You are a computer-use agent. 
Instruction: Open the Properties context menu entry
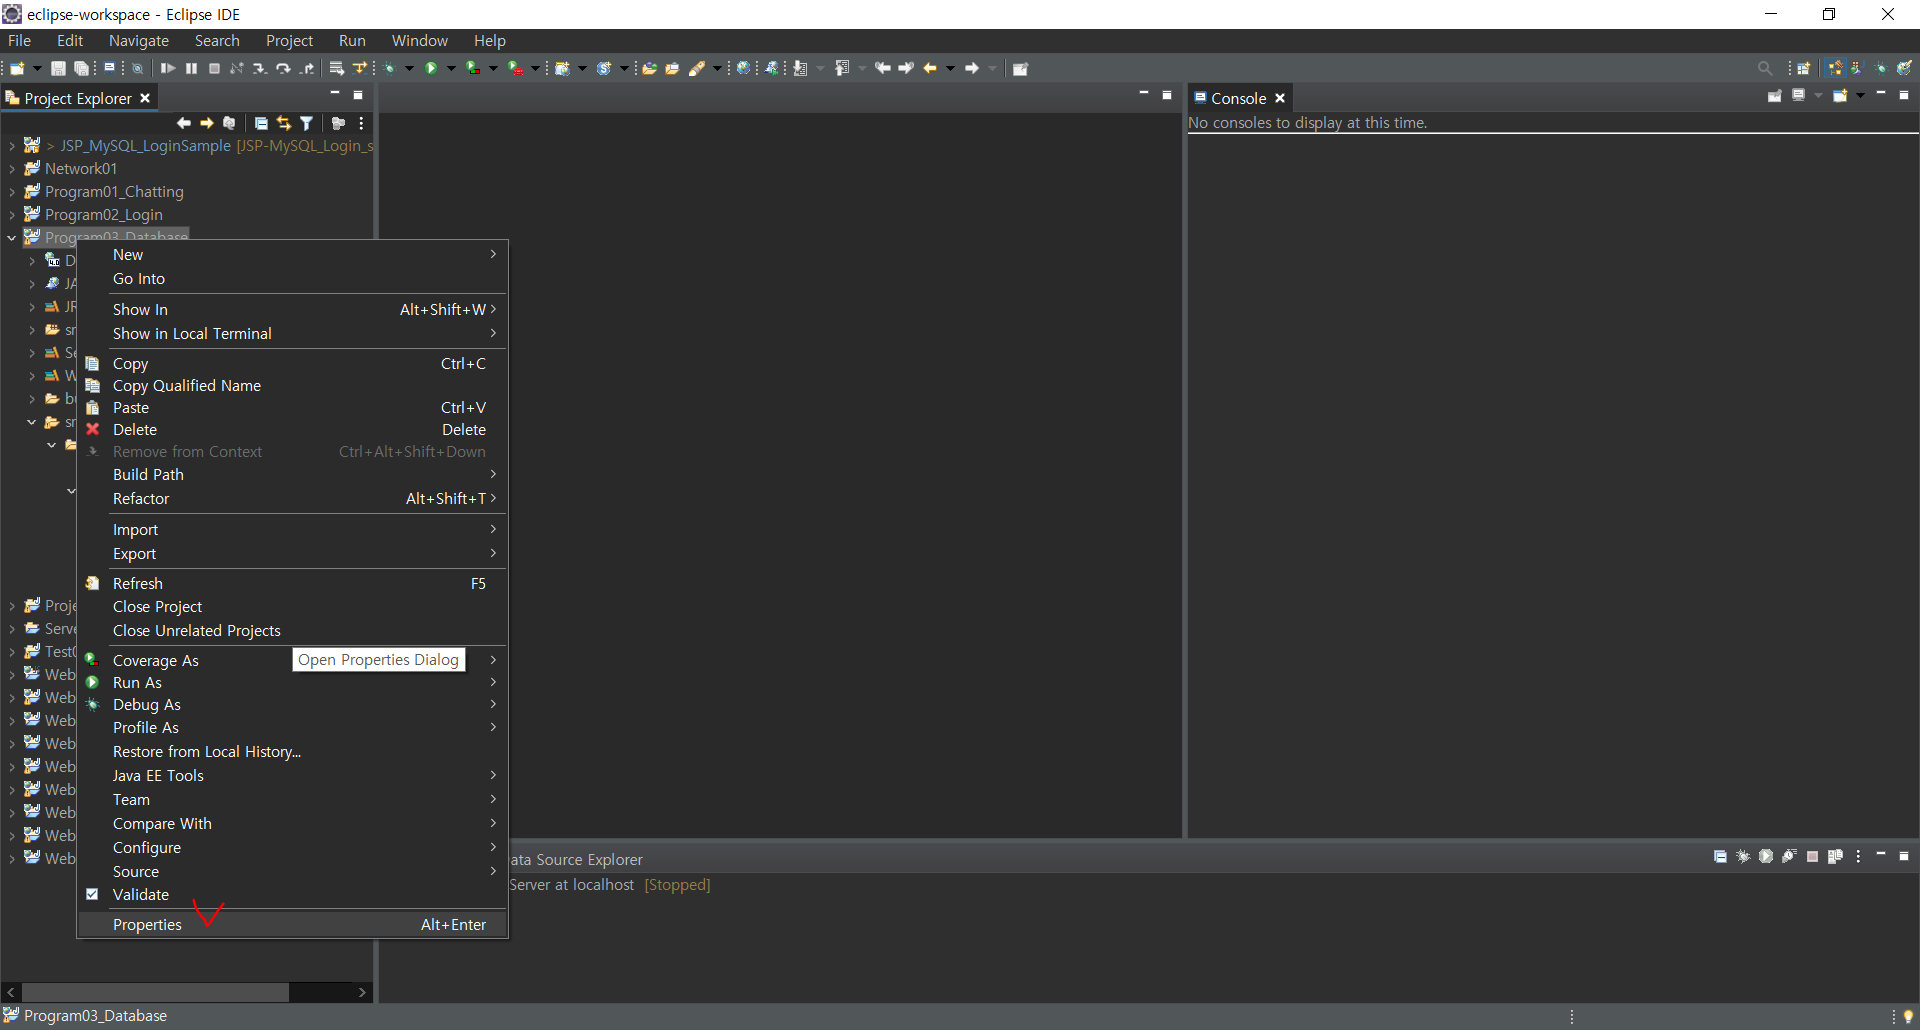pos(293,924)
